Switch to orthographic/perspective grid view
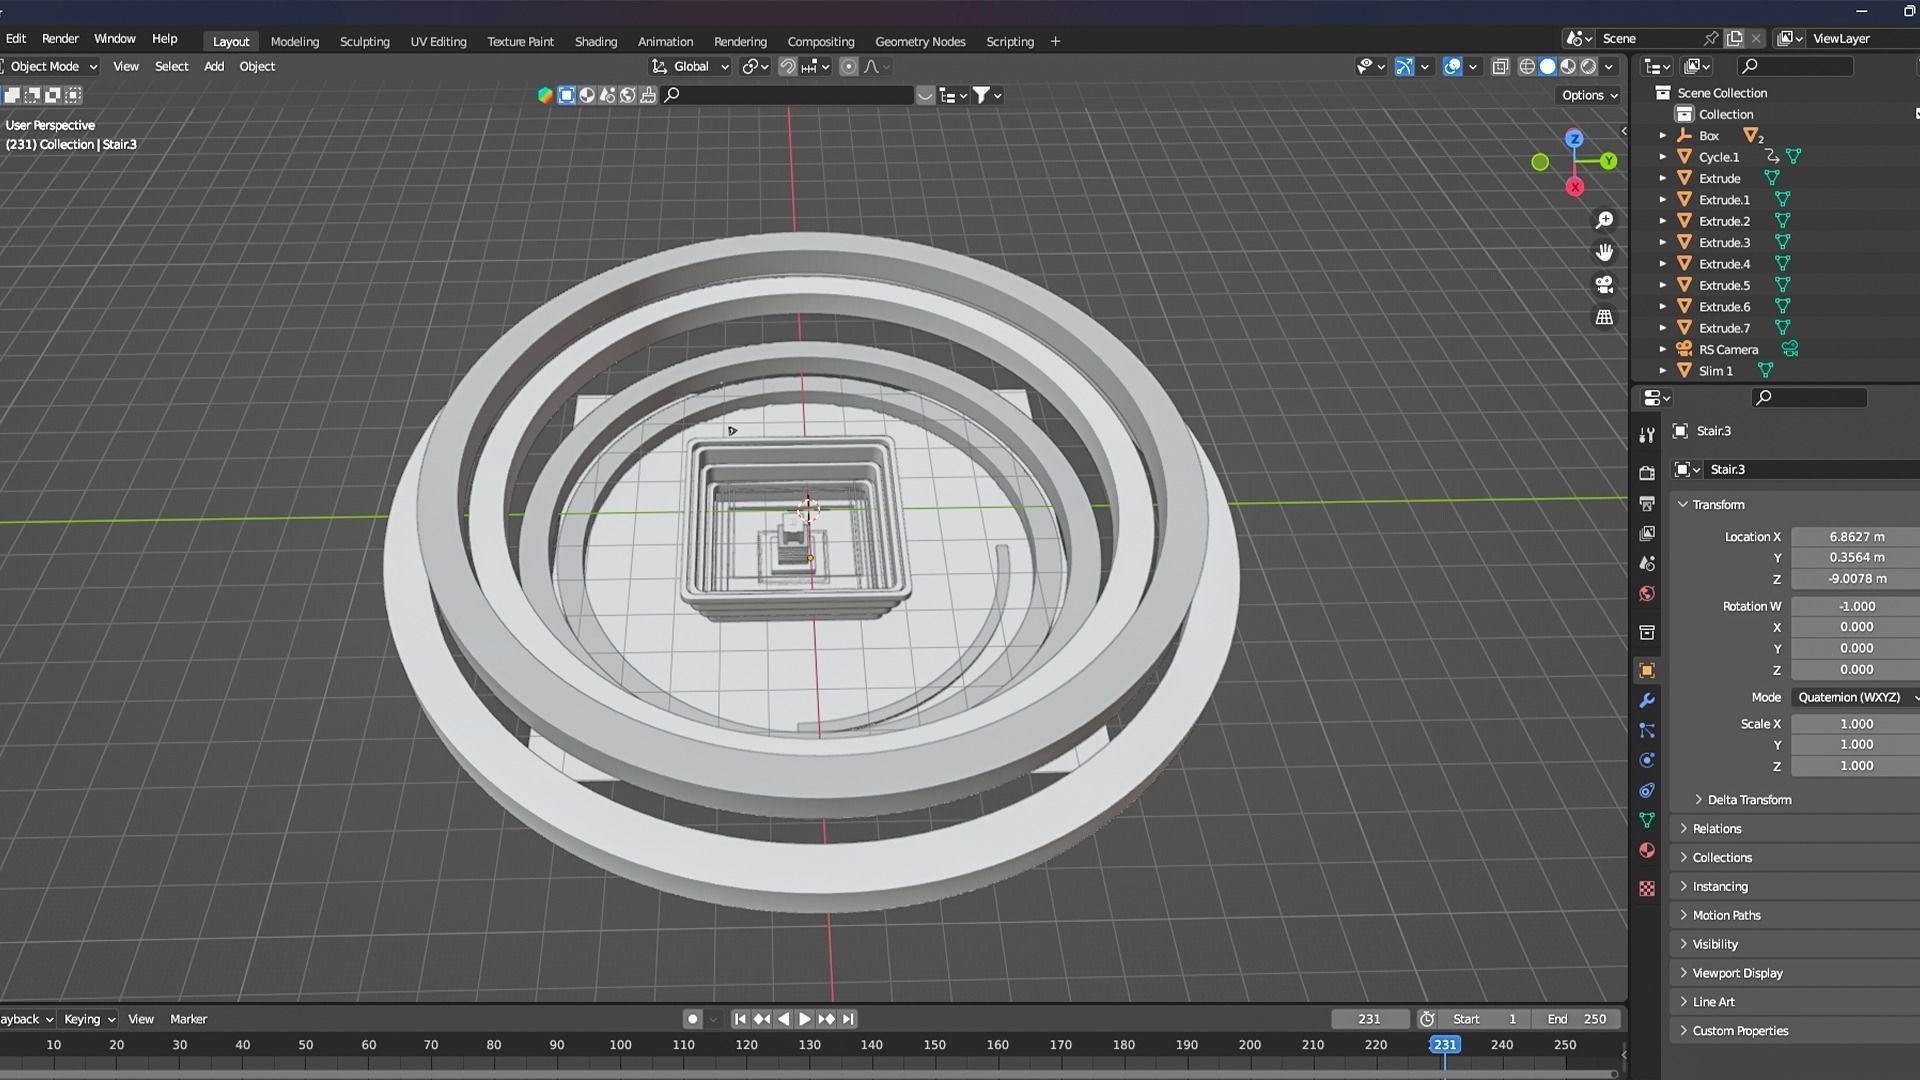1920x1080 pixels. [x=1604, y=317]
